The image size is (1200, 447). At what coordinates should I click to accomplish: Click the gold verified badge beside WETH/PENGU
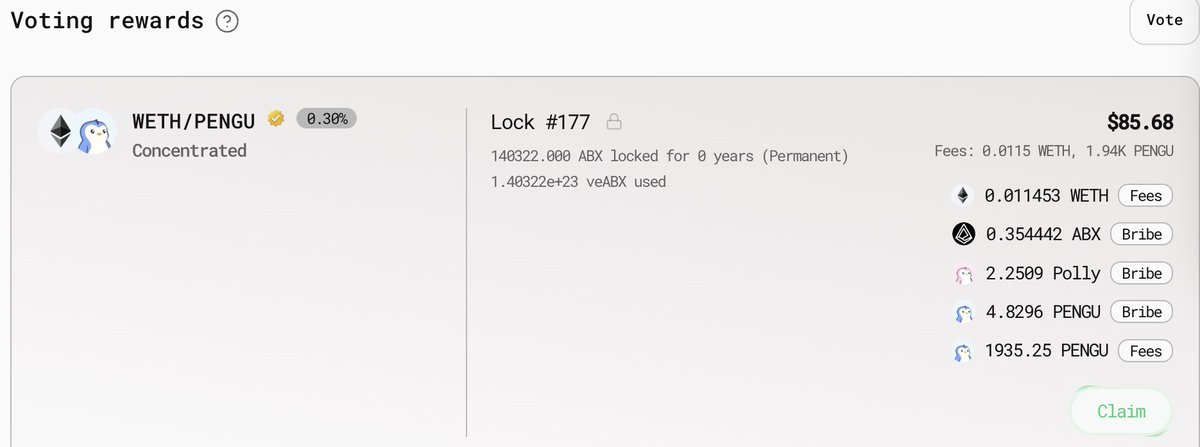click(x=276, y=120)
